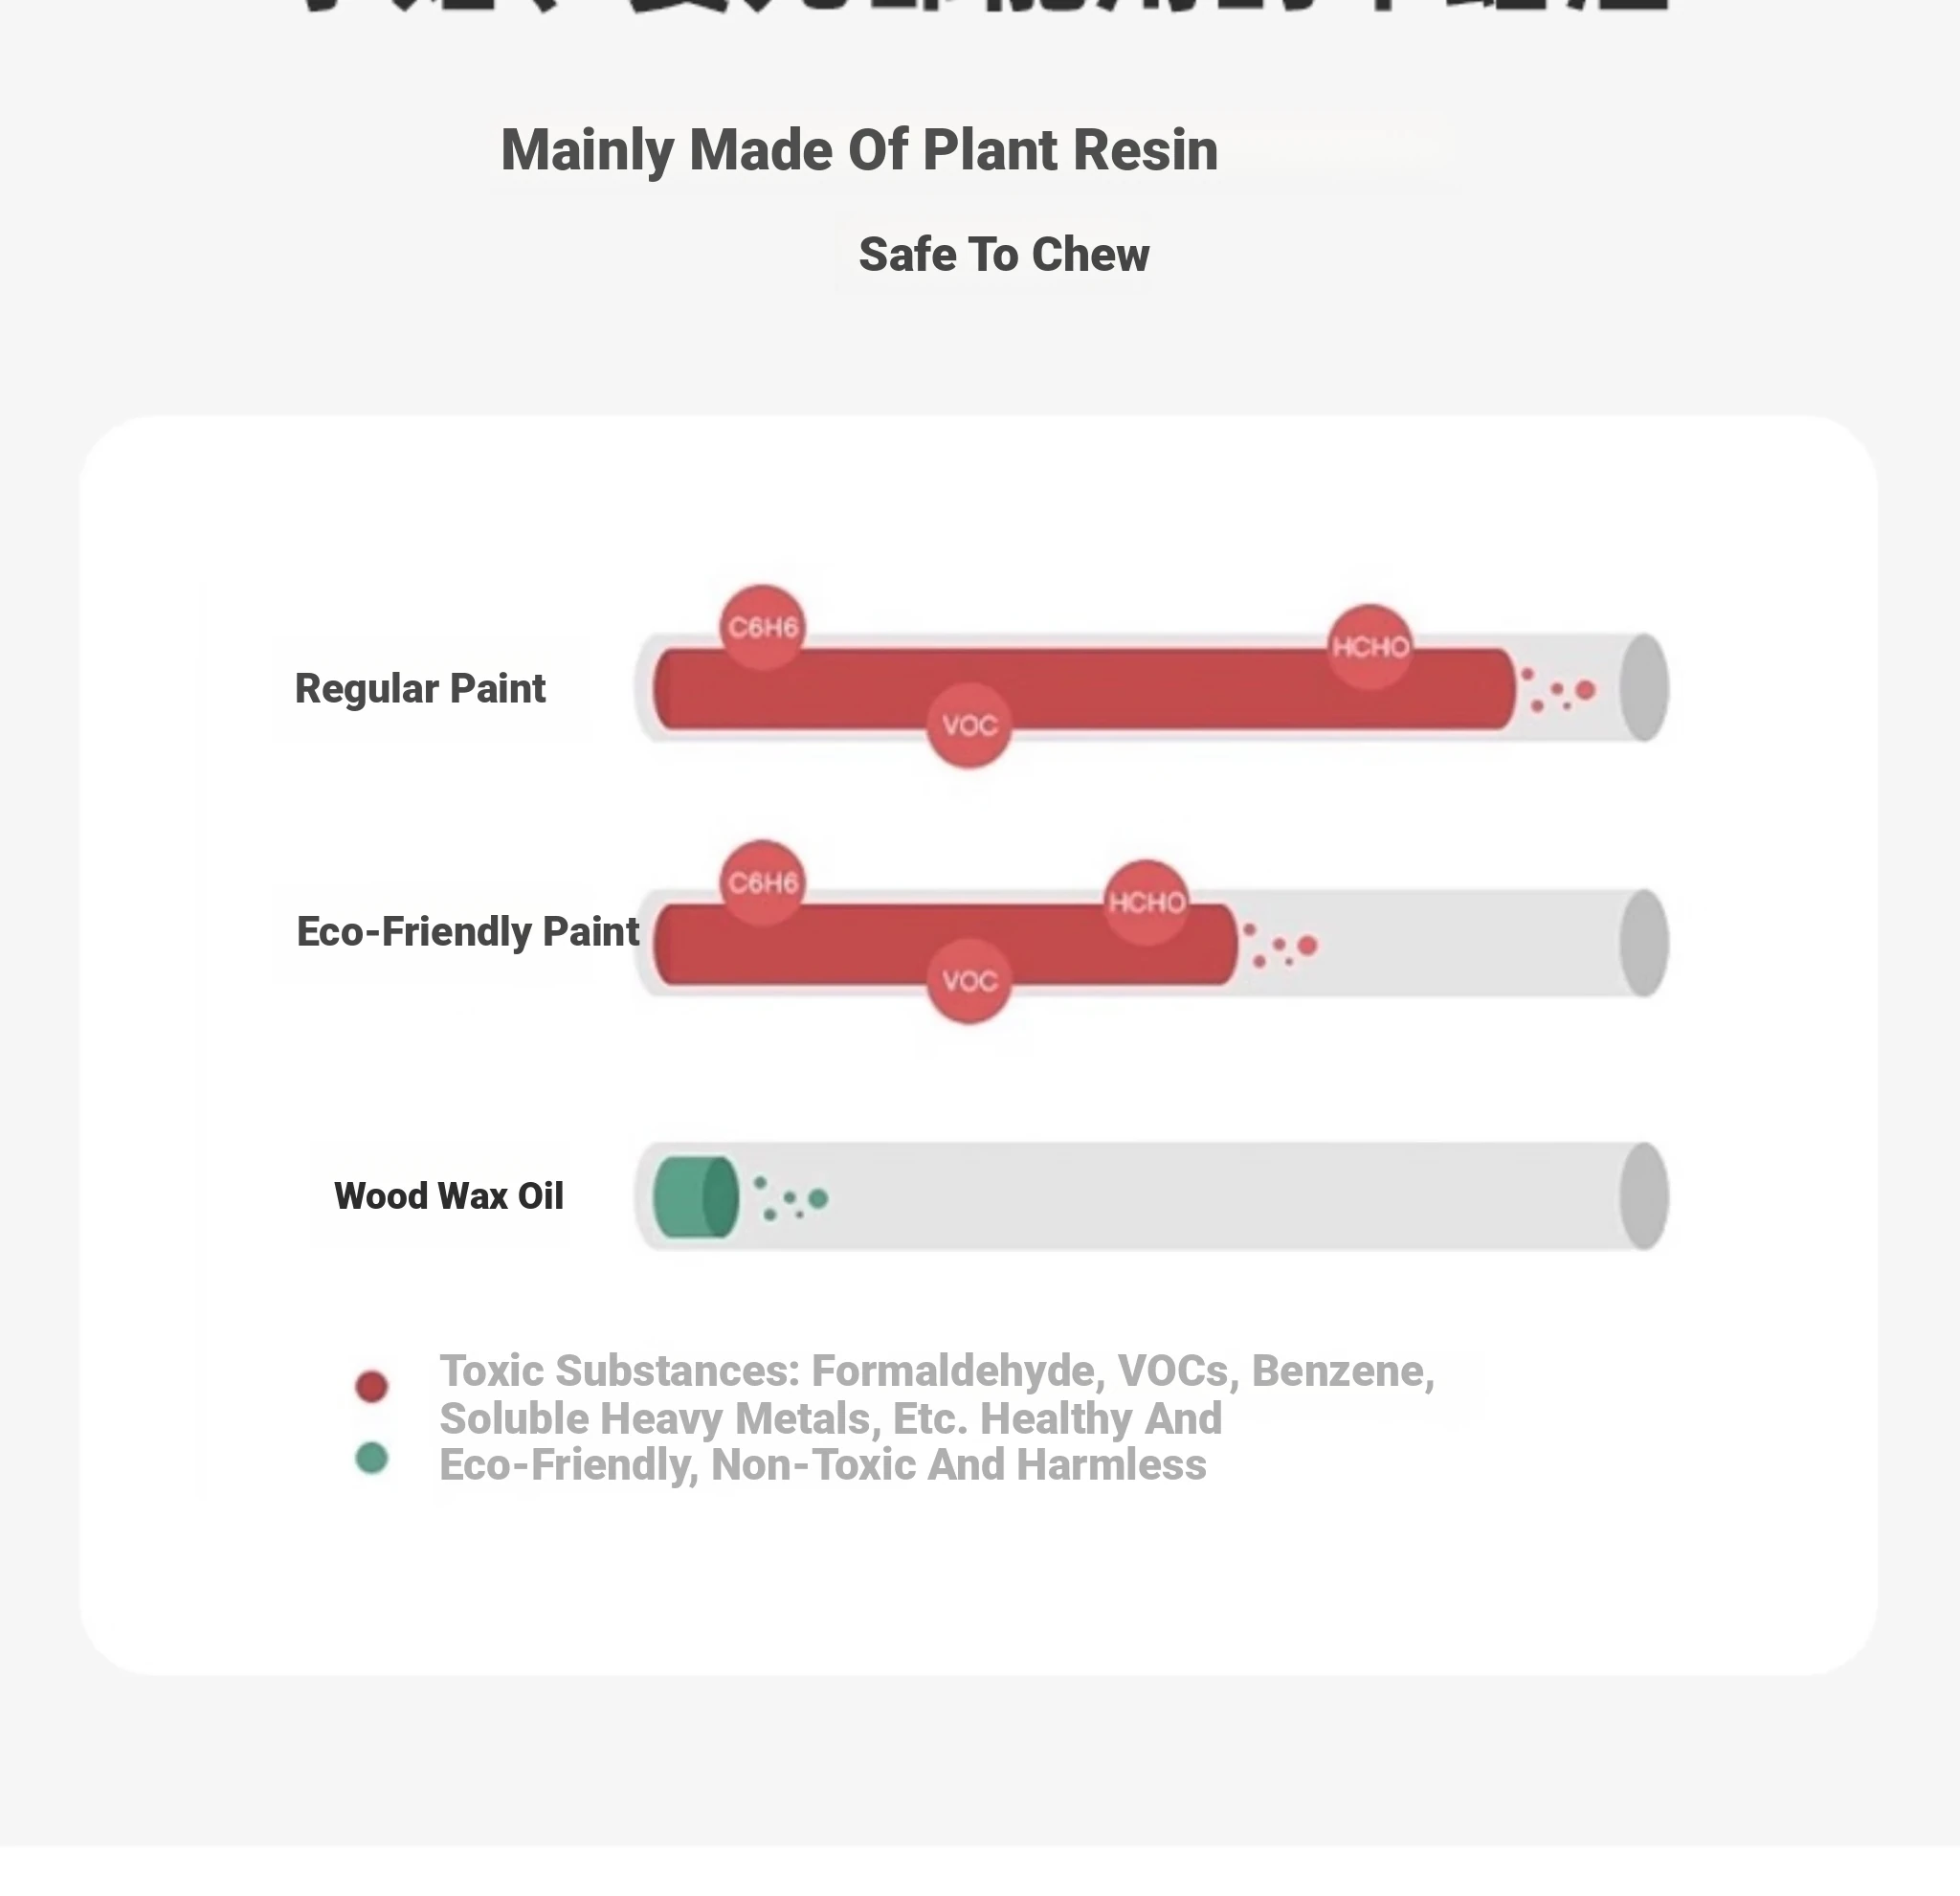Click the C6H6 bubble on Eco-Friendly Paint bar
Image resolution: width=1960 pixels, height=1896 pixels.
(763, 883)
